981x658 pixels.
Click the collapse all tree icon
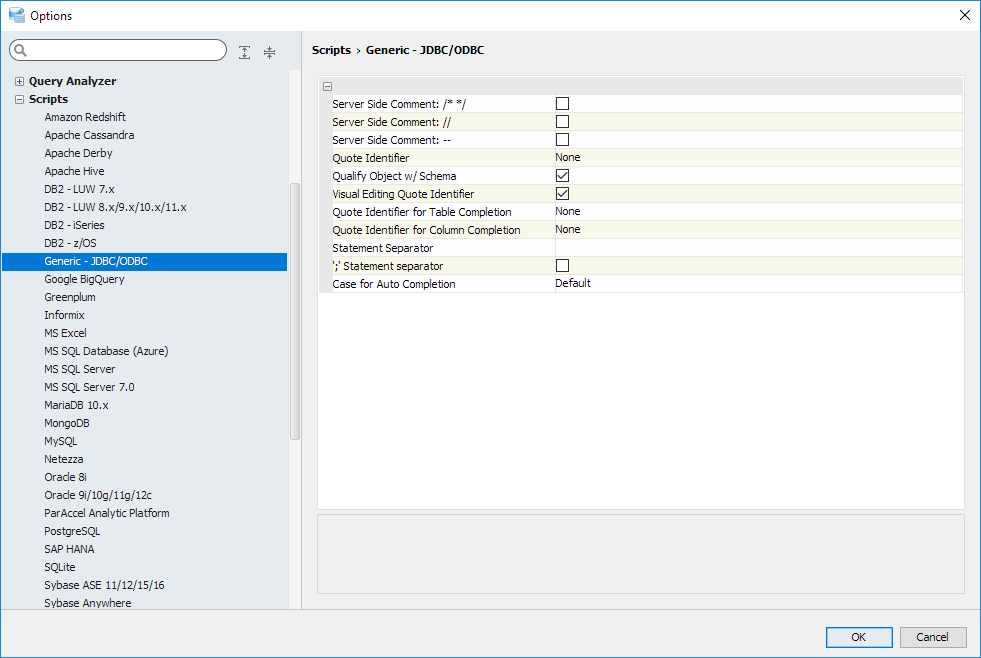269,52
